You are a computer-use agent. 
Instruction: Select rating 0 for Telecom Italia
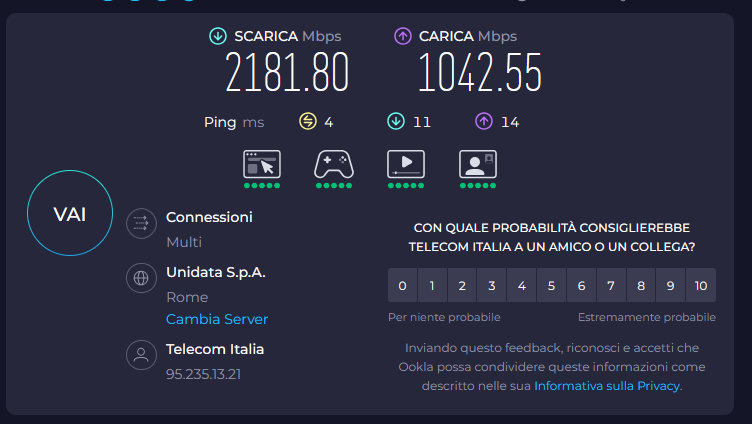[x=402, y=286]
